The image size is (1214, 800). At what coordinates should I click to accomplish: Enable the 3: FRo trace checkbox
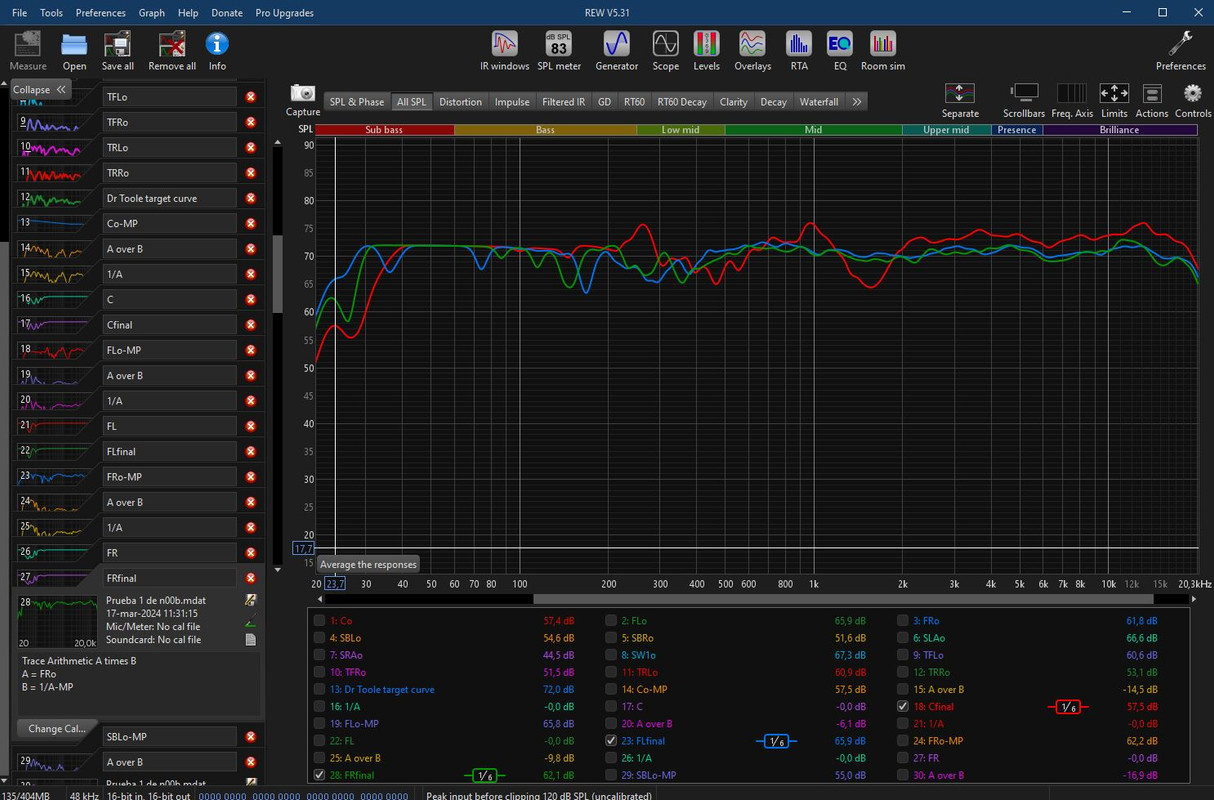click(903, 621)
